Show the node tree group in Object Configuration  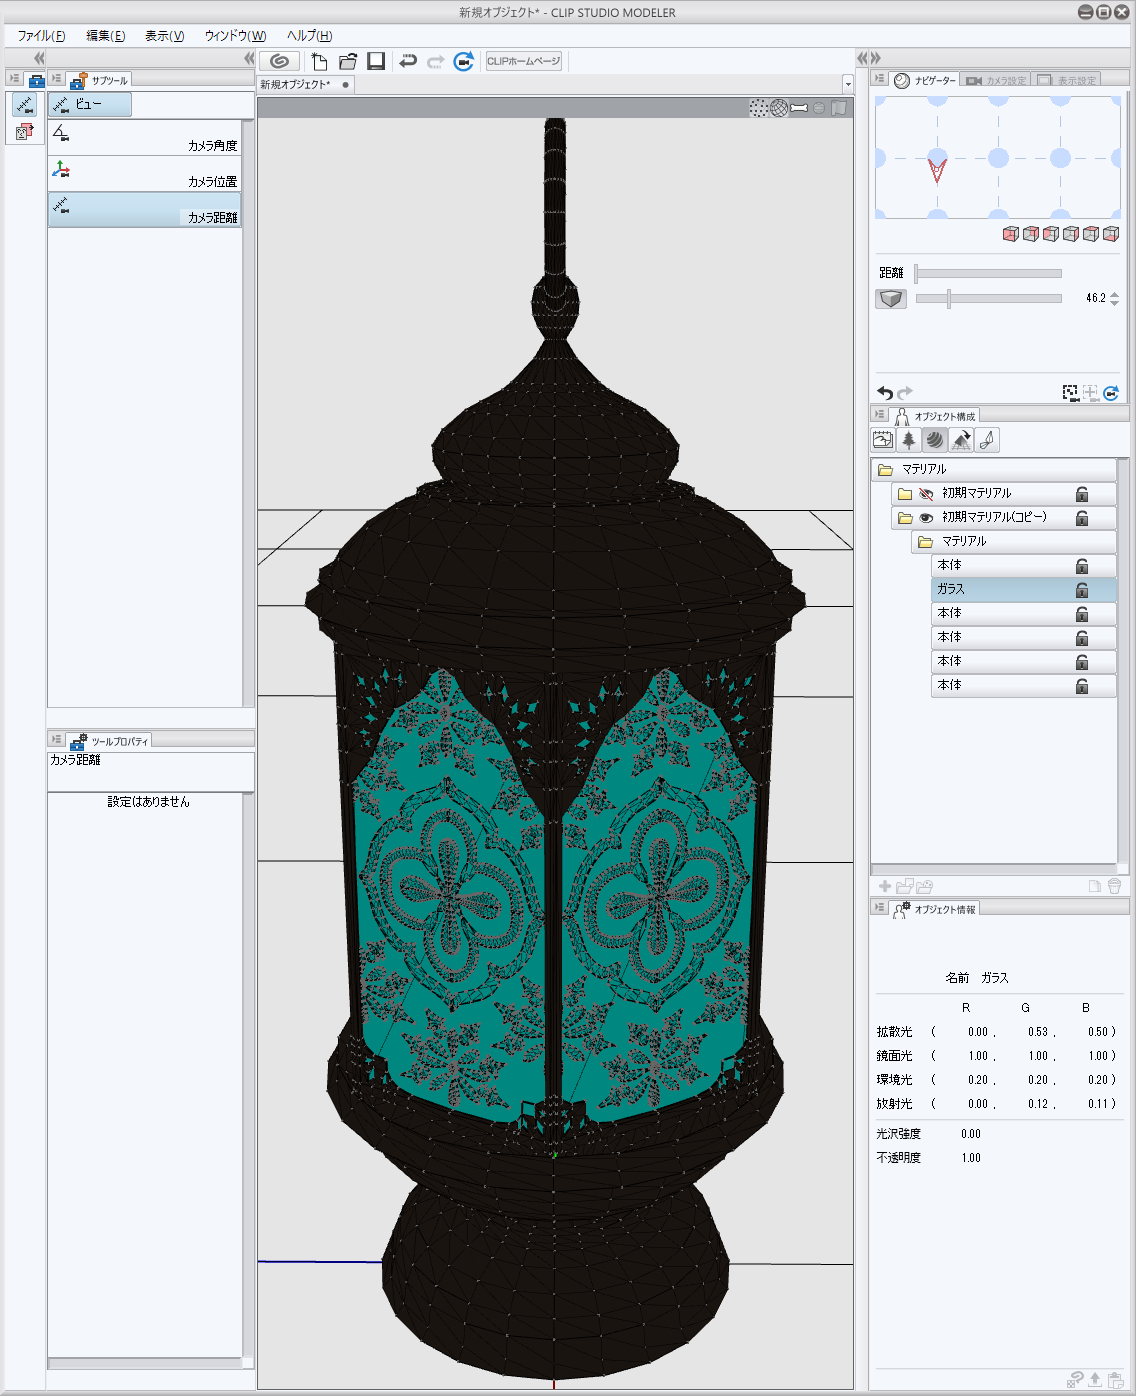pyautogui.click(x=909, y=440)
